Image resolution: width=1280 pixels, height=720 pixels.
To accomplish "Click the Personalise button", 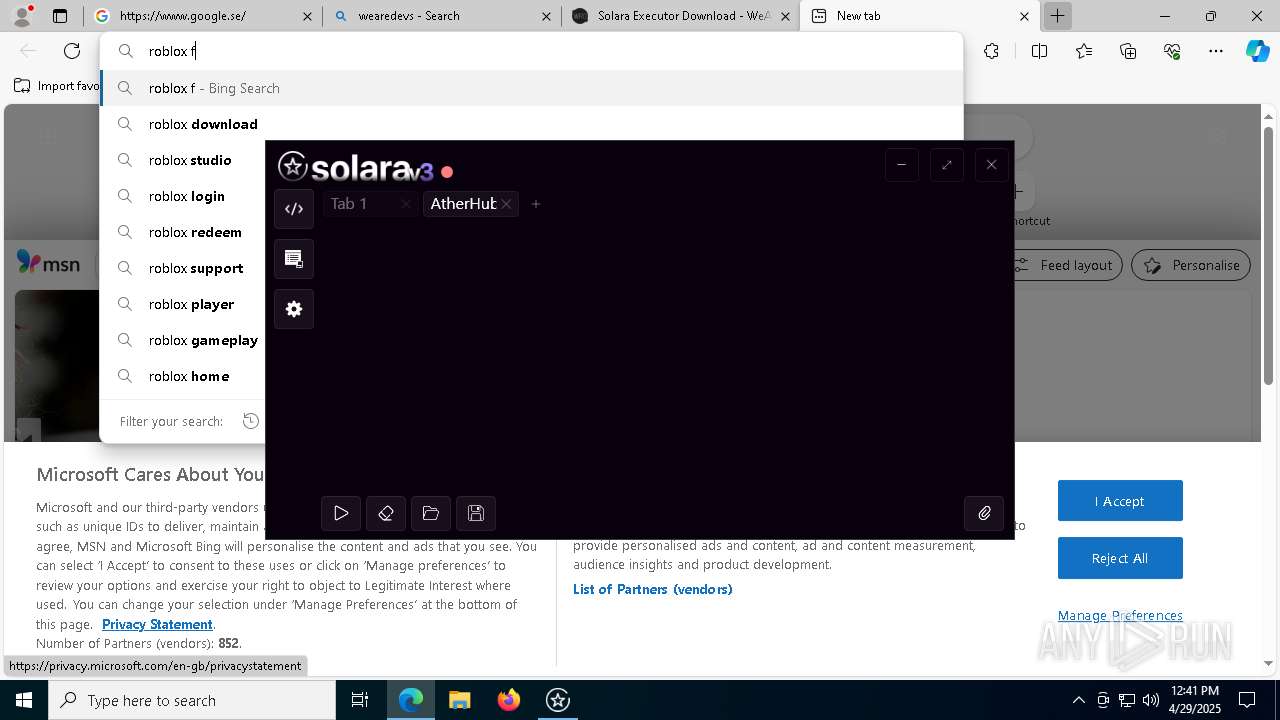I will 1190,265.
